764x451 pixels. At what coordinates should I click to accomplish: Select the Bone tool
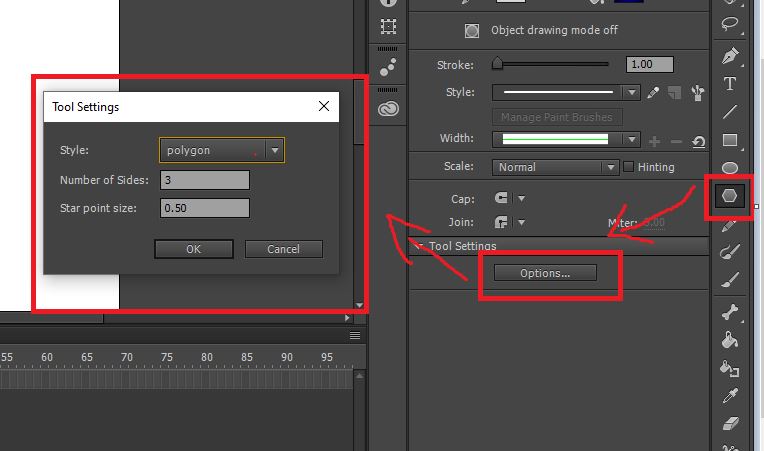click(729, 312)
